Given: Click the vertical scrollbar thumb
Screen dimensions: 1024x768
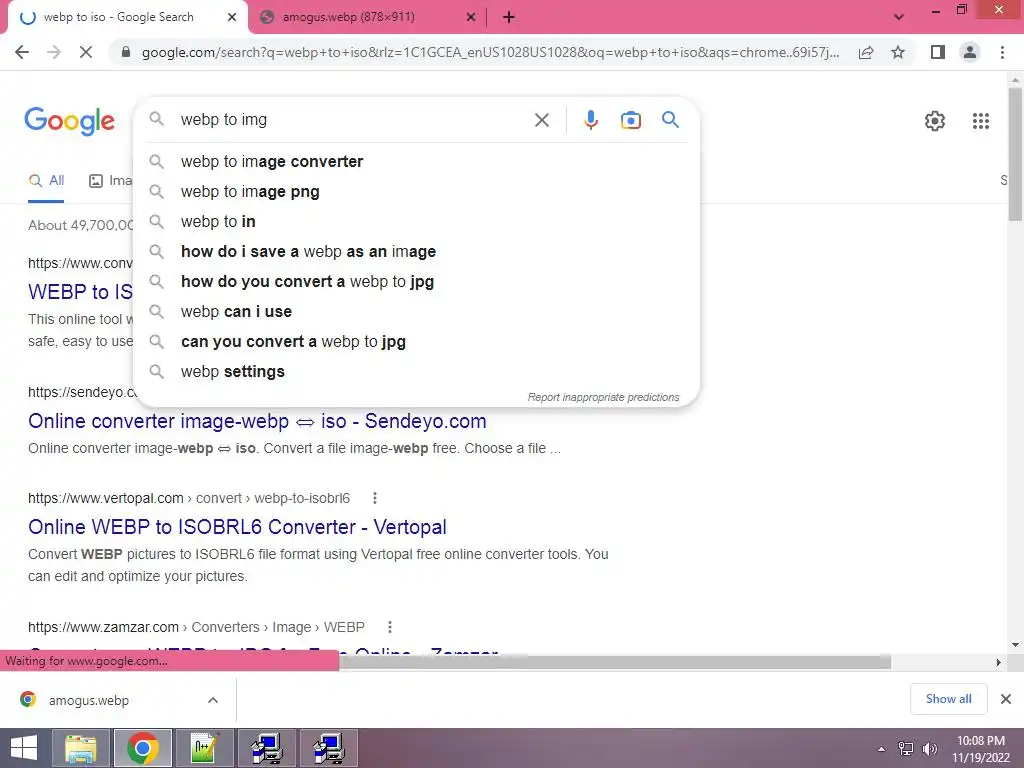Looking at the screenshot, I should click(1015, 153).
